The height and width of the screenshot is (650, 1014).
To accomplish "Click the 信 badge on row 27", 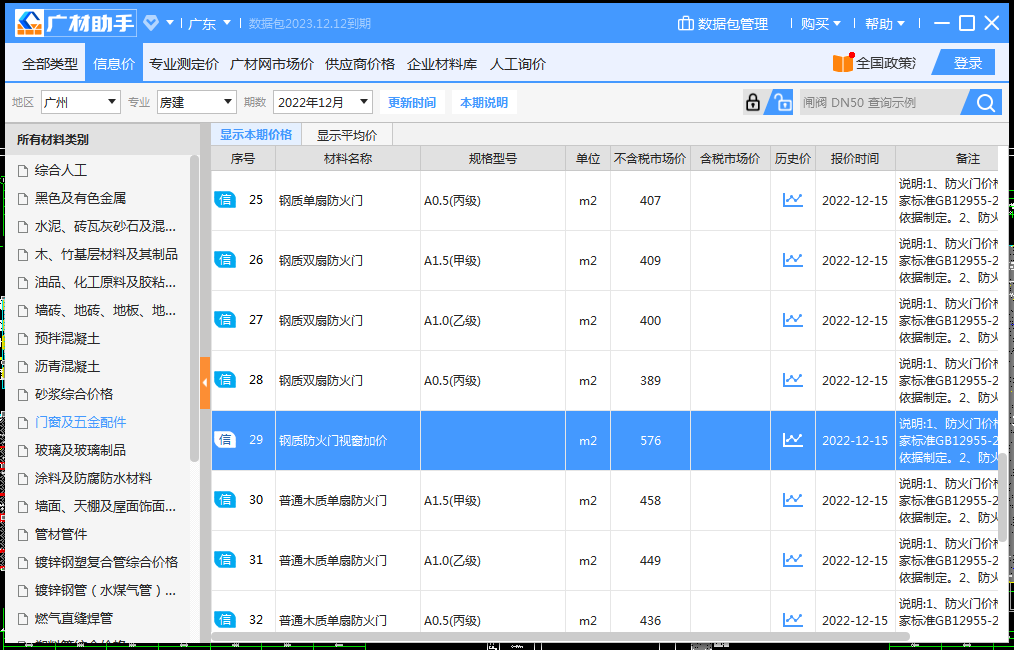I will (225, 320).
